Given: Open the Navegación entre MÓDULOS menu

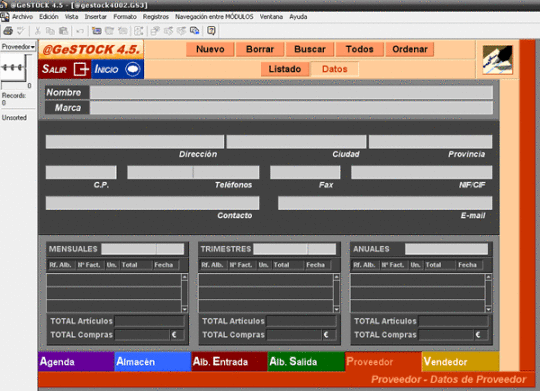Looking at the screenshot, I should pyautogui.click(x=214, y=17).
